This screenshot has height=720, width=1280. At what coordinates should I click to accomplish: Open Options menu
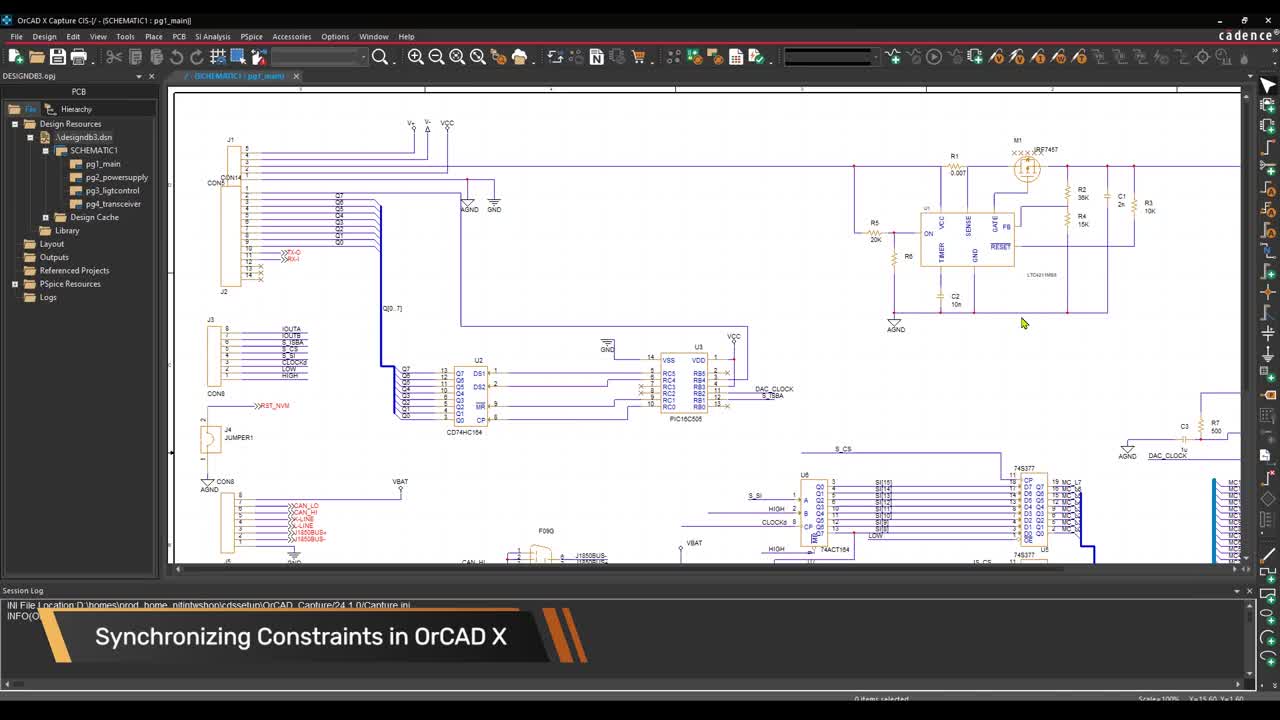tap(335, 36)
